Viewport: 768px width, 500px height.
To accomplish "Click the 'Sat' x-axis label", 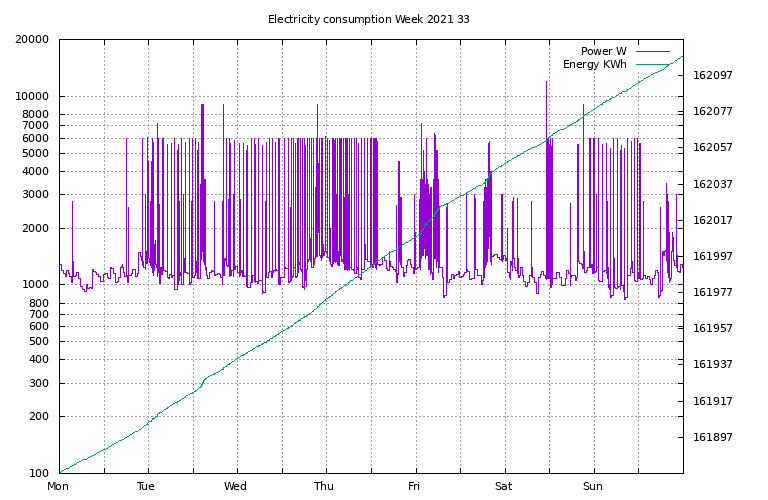I will pyautogui.click(x=503, y=487).
